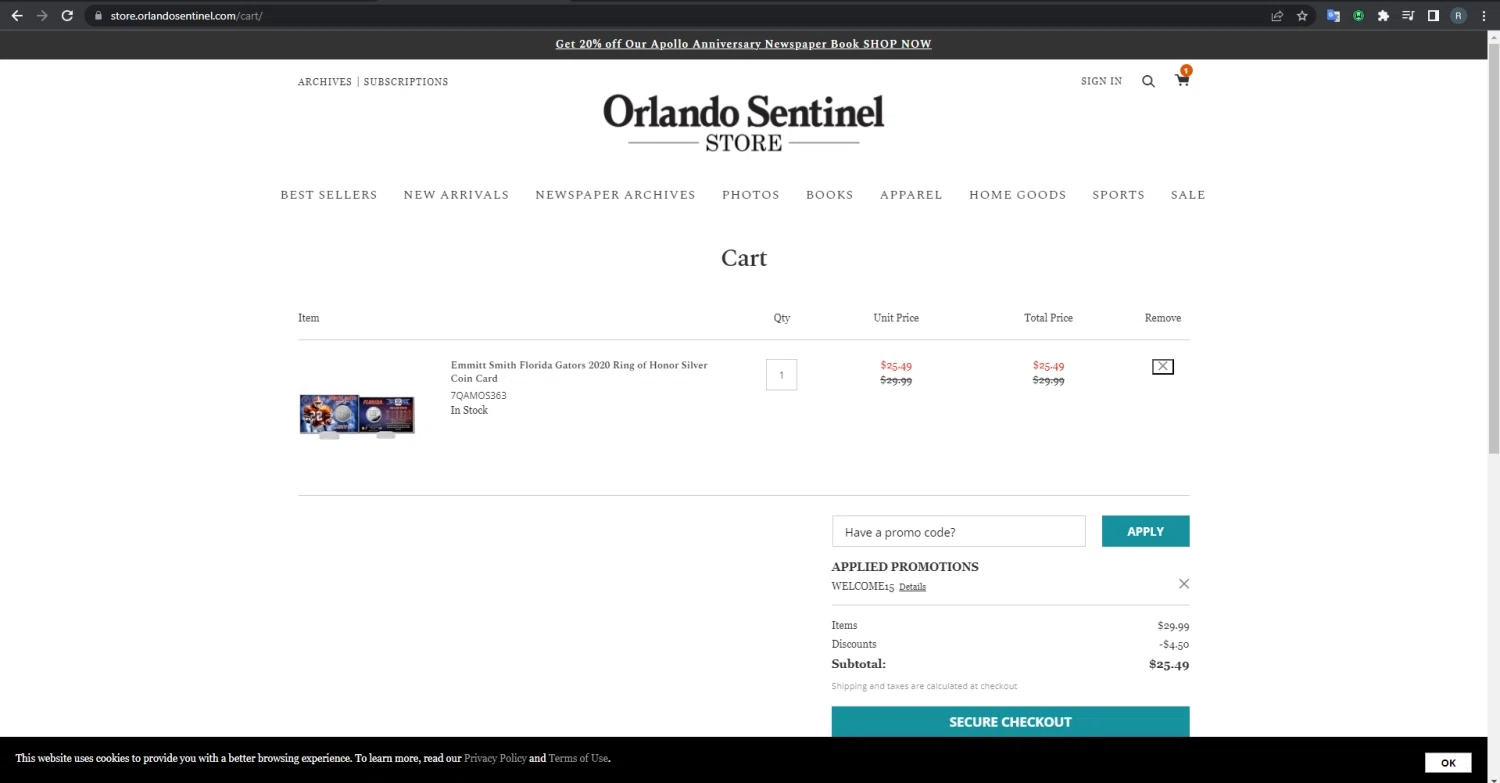This screenshot has height=783, width=1500.
Task: Click the browser address bar URL
Action: (x=186, y=16)
